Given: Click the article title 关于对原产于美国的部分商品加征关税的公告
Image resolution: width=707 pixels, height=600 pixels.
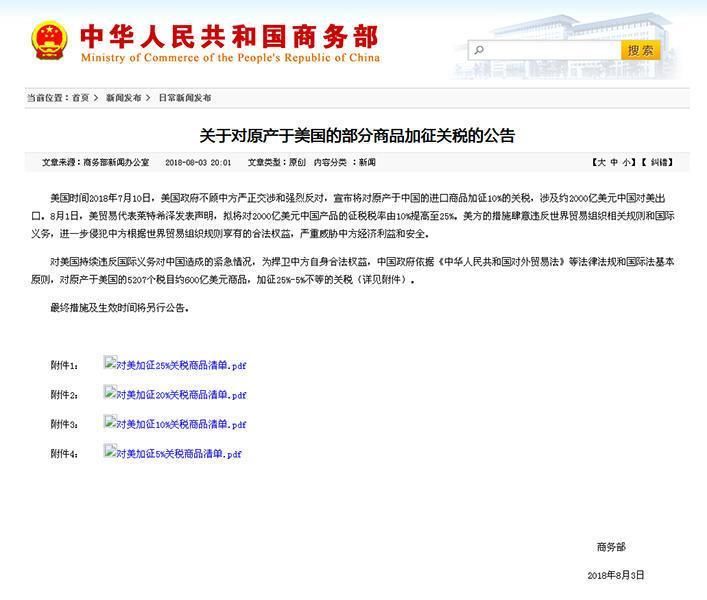Looking at the screenshot, I should point(357,135).
